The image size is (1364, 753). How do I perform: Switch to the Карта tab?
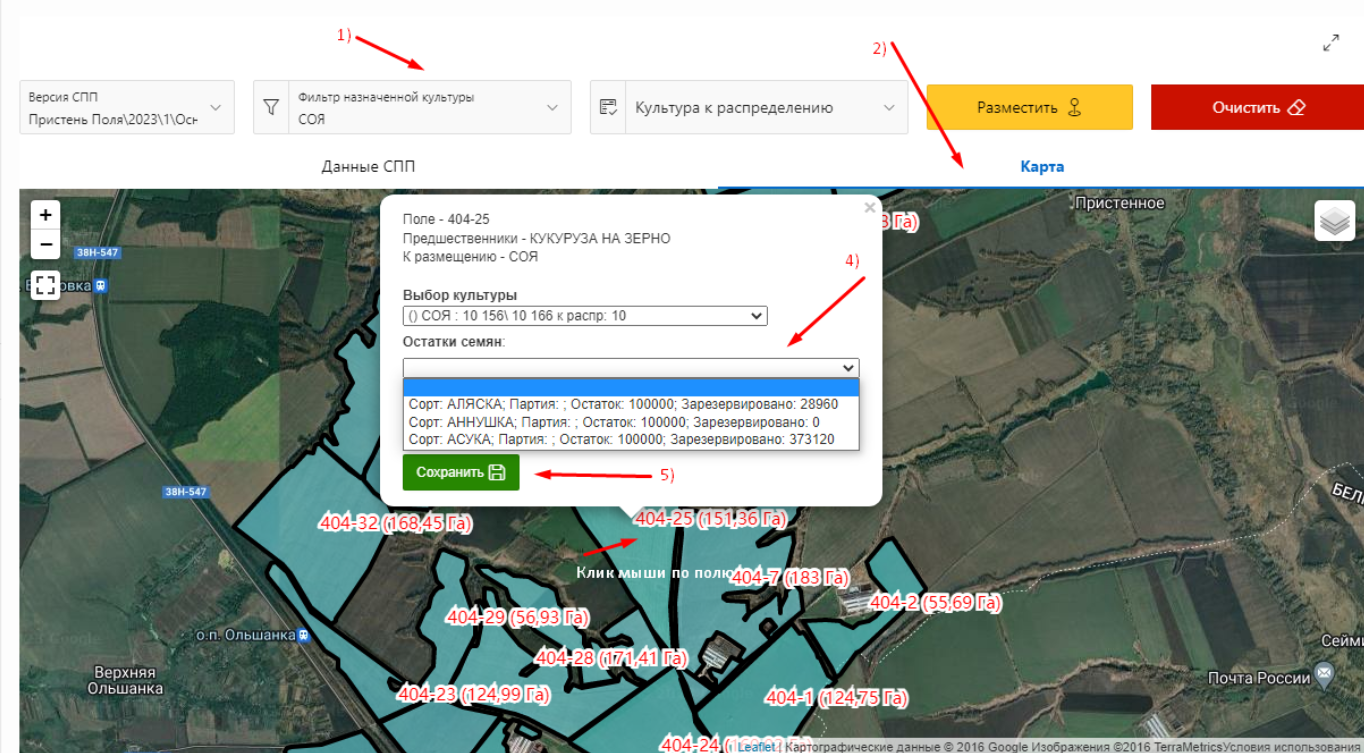pos(1041,166)
